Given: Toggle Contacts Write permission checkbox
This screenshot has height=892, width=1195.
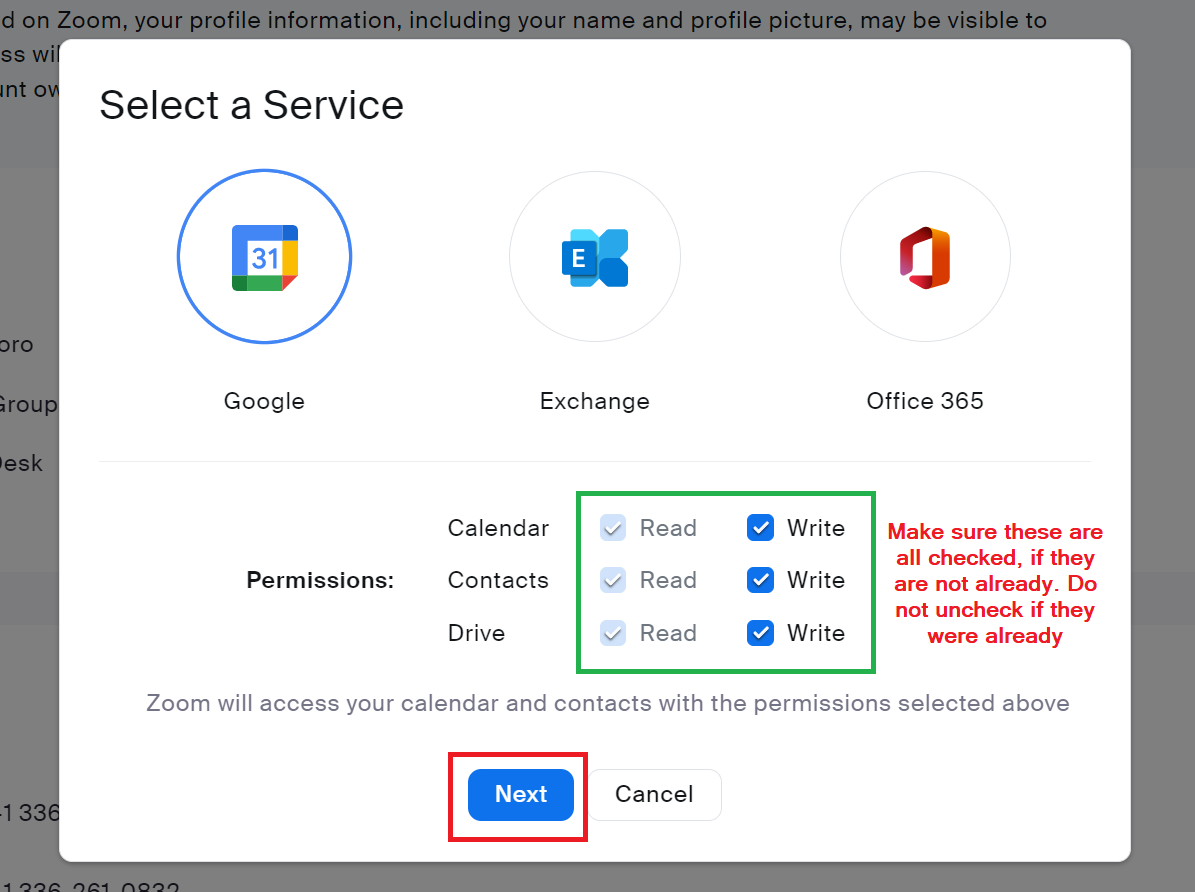Looking at the screenshot, I should [x=761, y=580].
